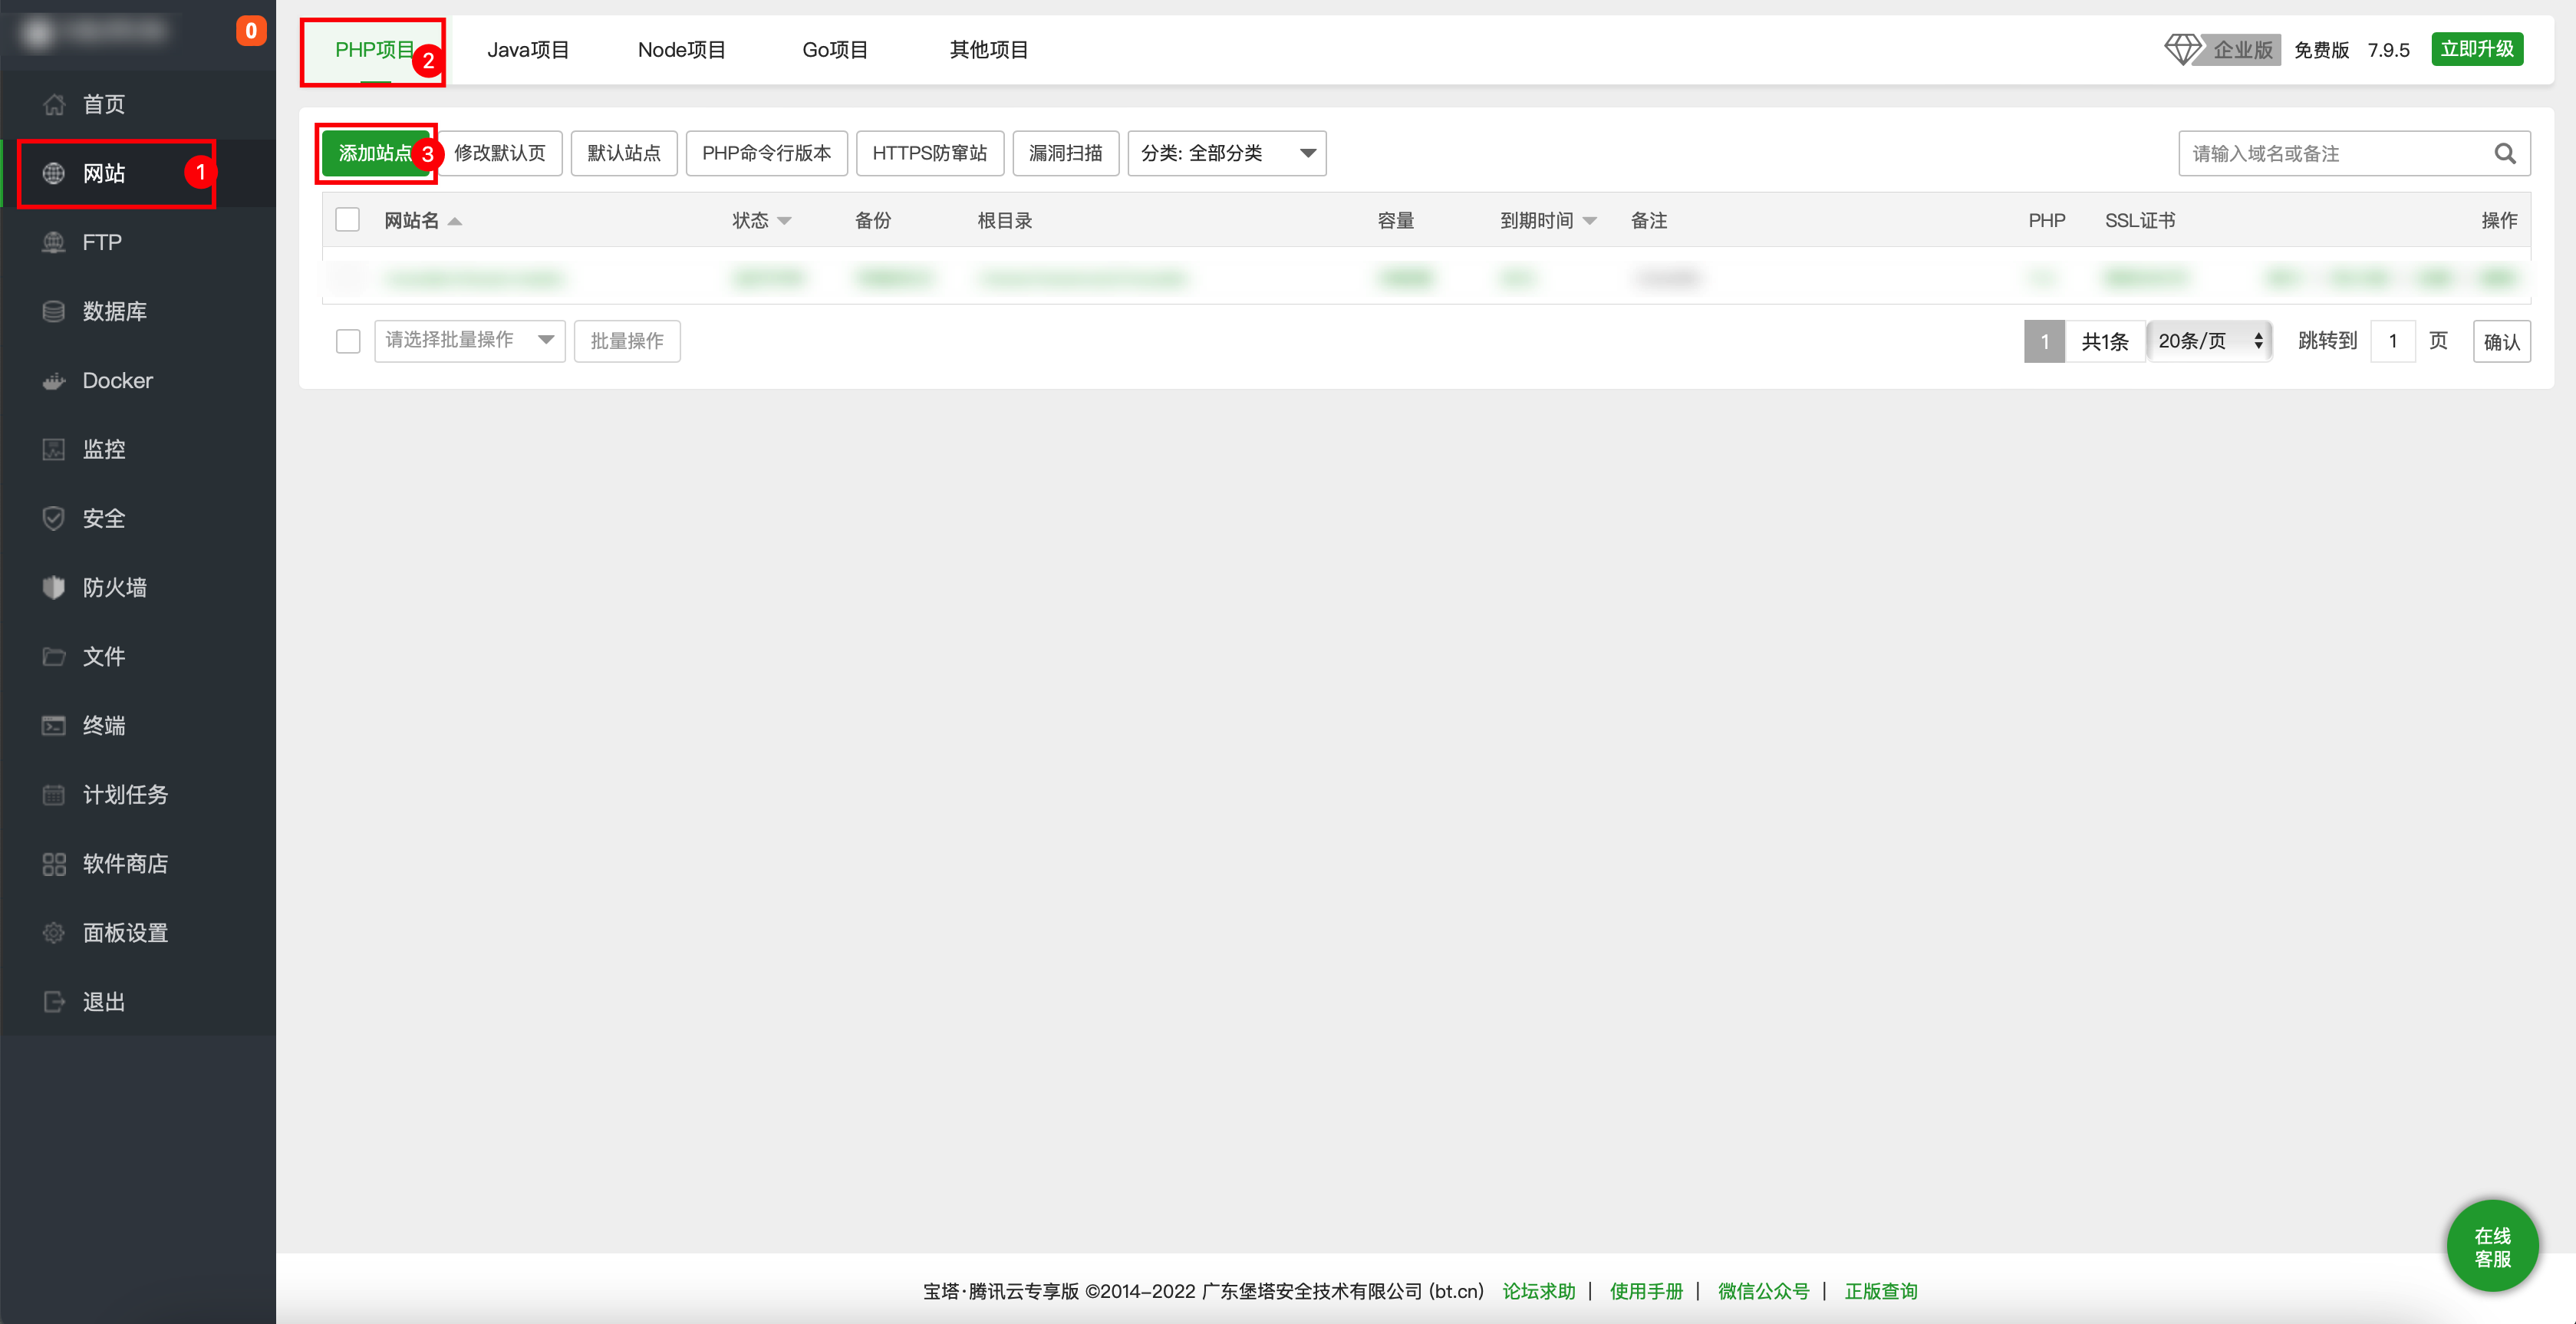Click the database icon (数据库)
This screenshot has width=2576, height=1324.
pyautogui.click(x=54, y=312)
